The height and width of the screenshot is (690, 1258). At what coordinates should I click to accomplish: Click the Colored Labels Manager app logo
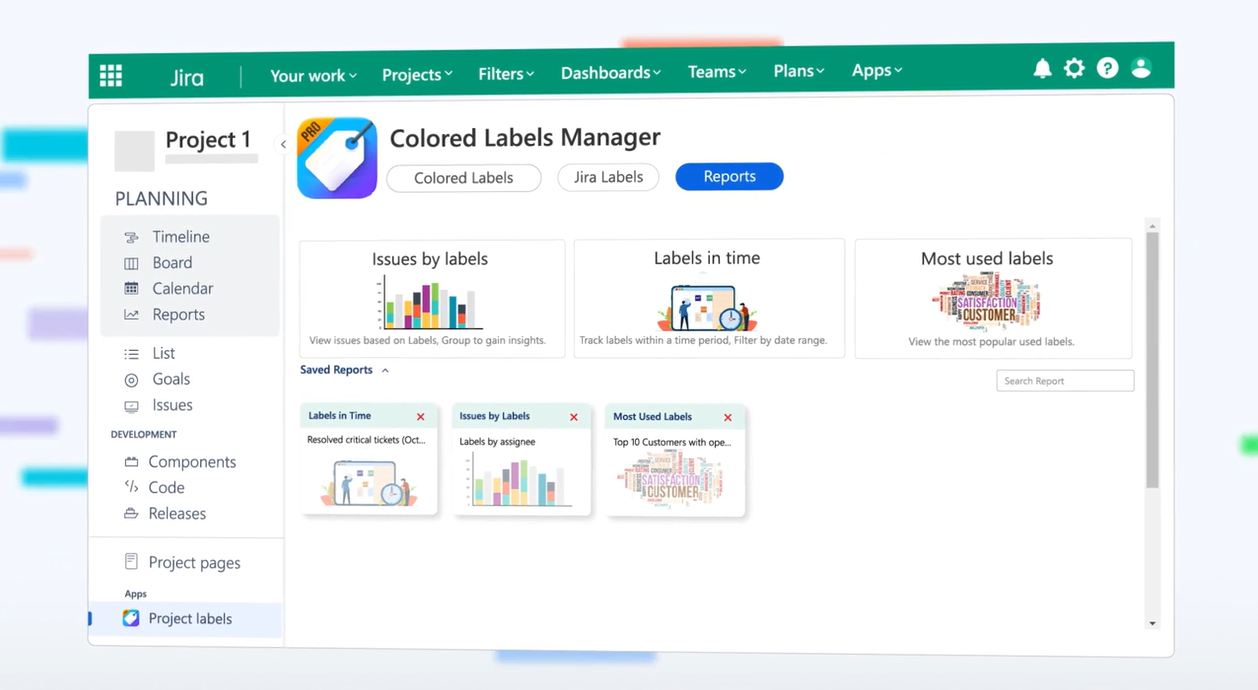337,158
